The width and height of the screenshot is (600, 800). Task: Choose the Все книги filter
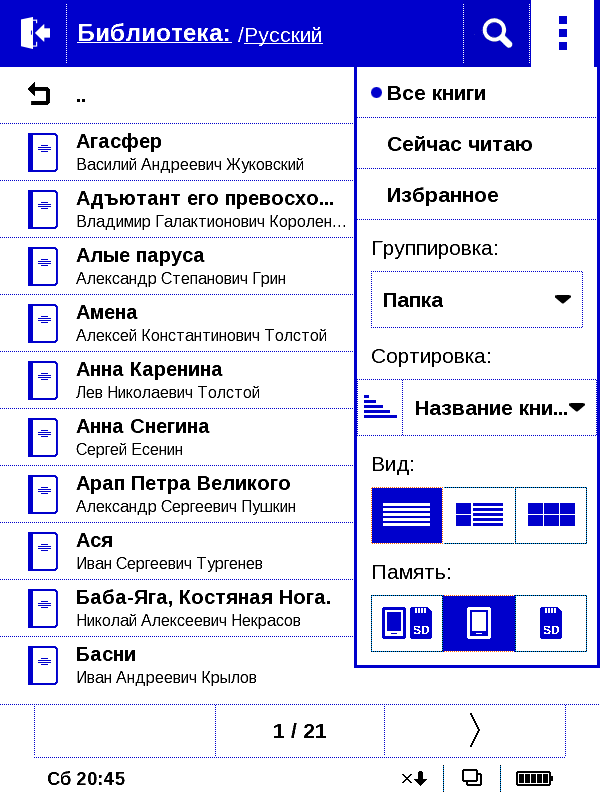pyautogui.click(x=477, y=93)
